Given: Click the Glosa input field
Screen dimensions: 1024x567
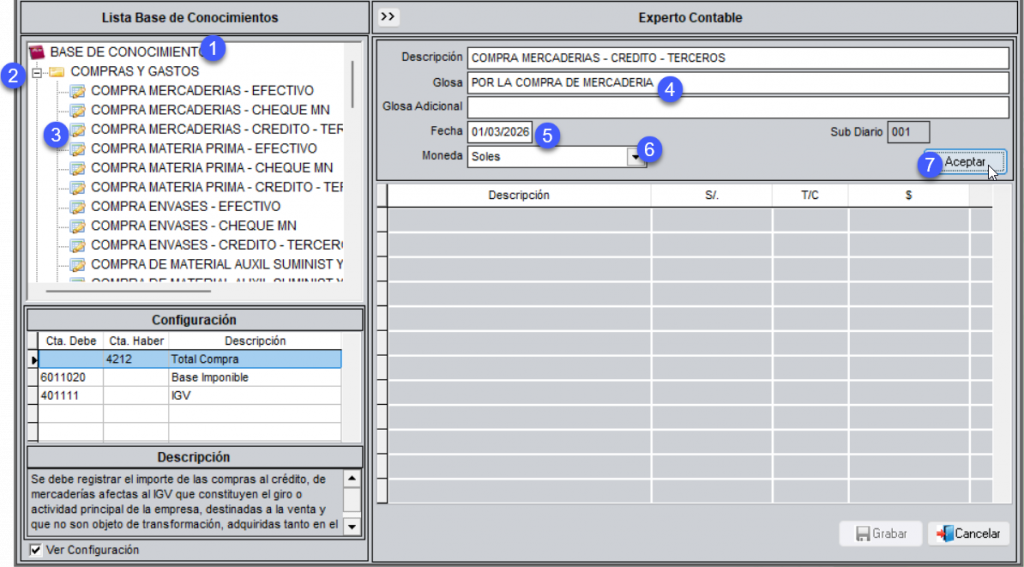Looking at the screenshot, I should pos(738,83).
